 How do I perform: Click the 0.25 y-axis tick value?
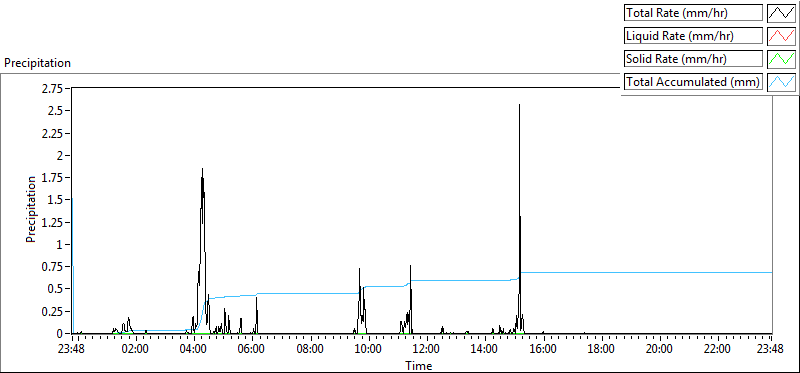pyautogui.click(x=53, y=311)
